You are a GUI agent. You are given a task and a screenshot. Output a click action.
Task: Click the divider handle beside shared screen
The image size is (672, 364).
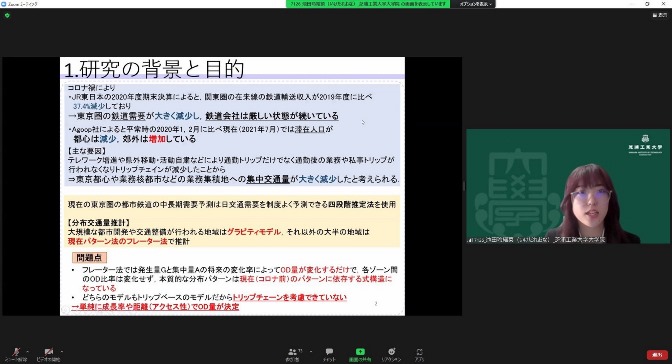pos(464,186)
